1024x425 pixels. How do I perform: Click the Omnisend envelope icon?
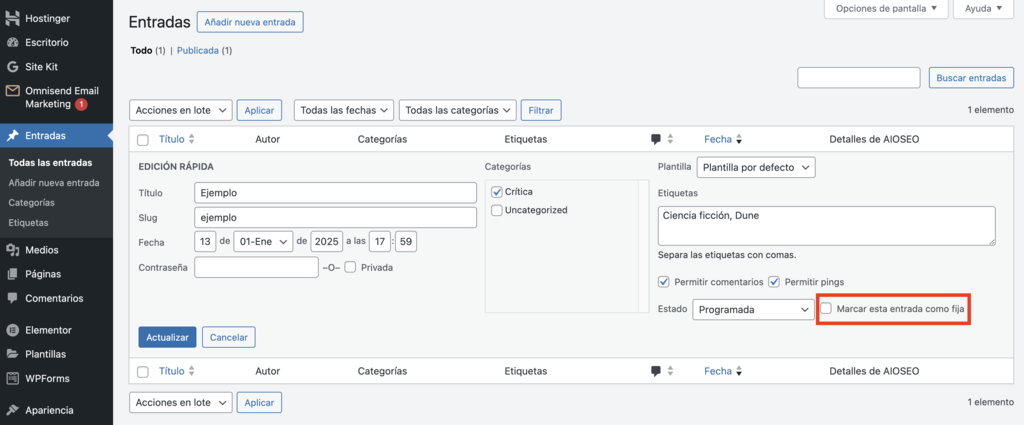(12, 91)
